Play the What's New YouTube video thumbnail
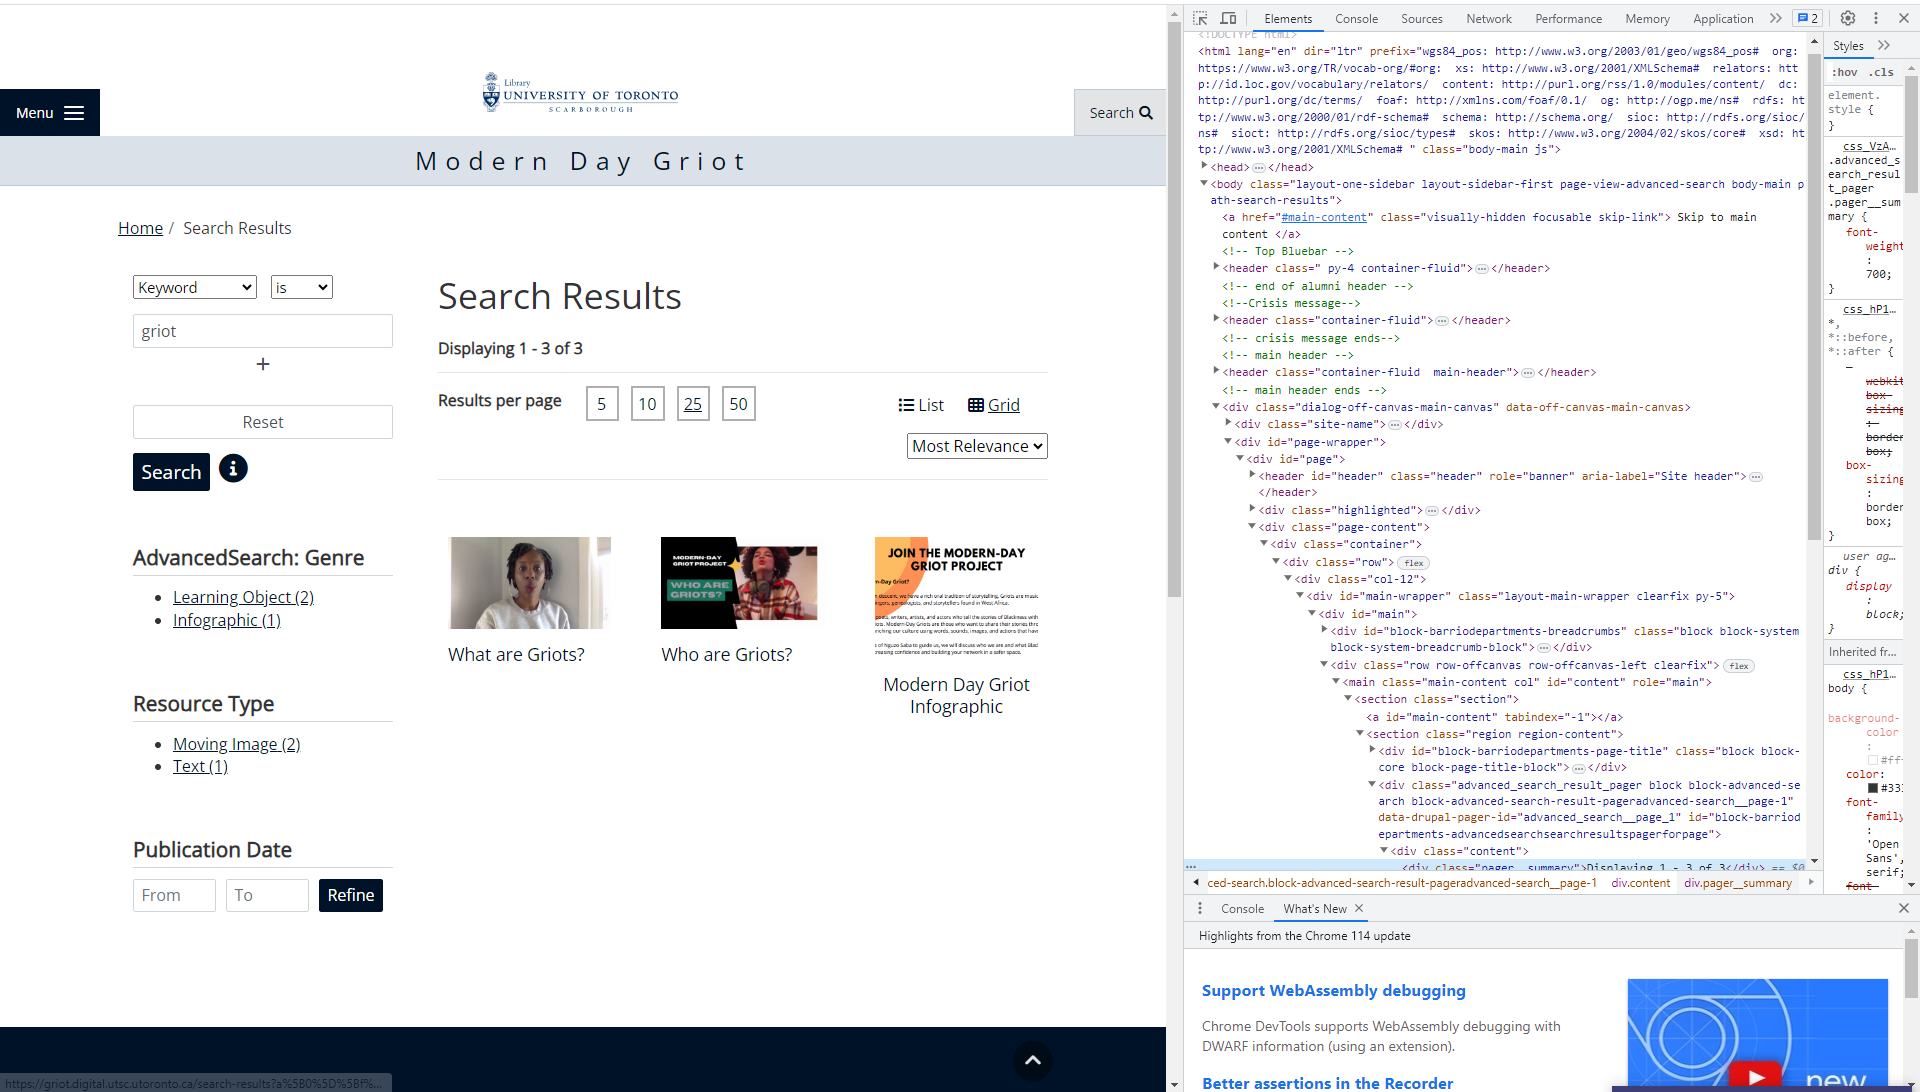1920x1092 pixels. (x=1756, y=1076)
